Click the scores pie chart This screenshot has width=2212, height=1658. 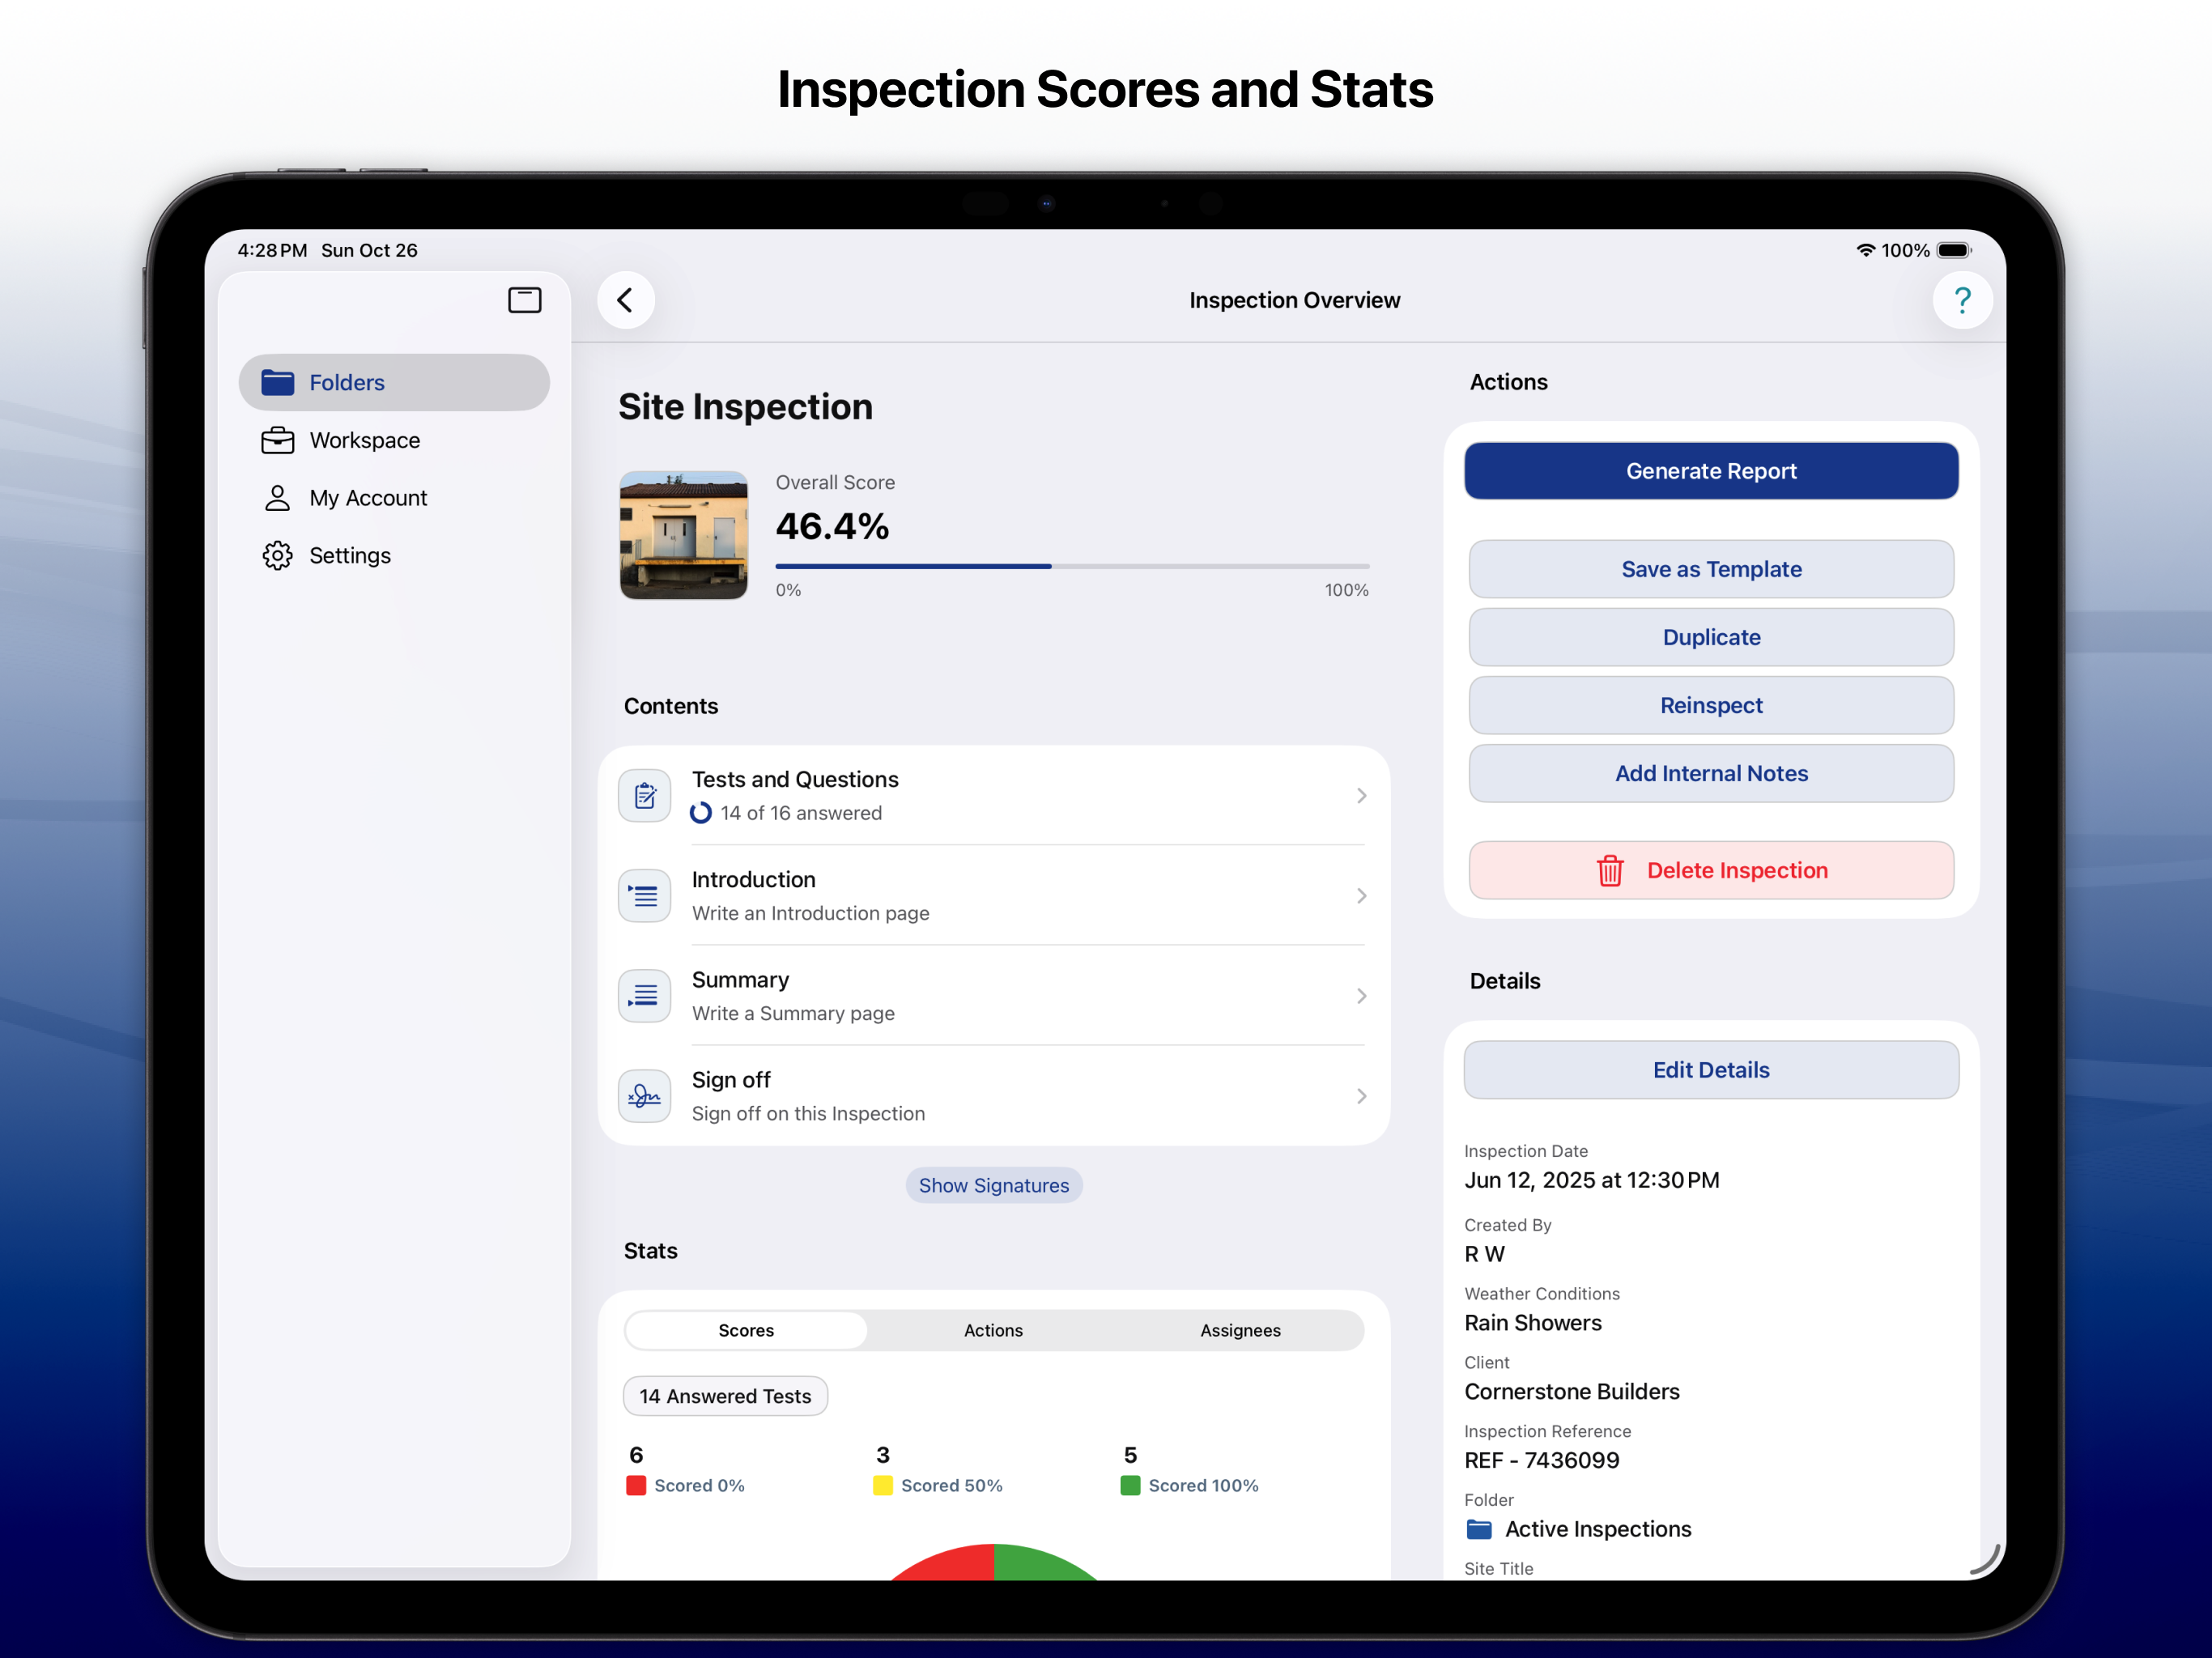[x=994, y=1562]
